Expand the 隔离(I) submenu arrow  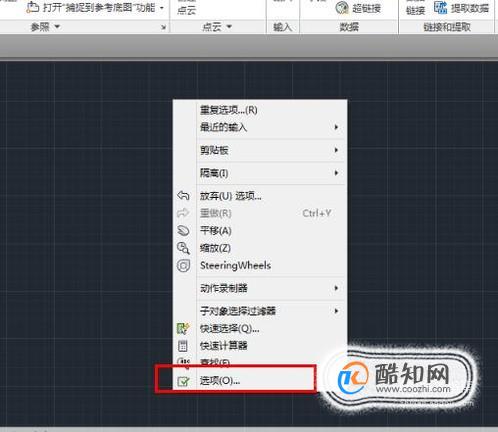click(x=336, y=173)
